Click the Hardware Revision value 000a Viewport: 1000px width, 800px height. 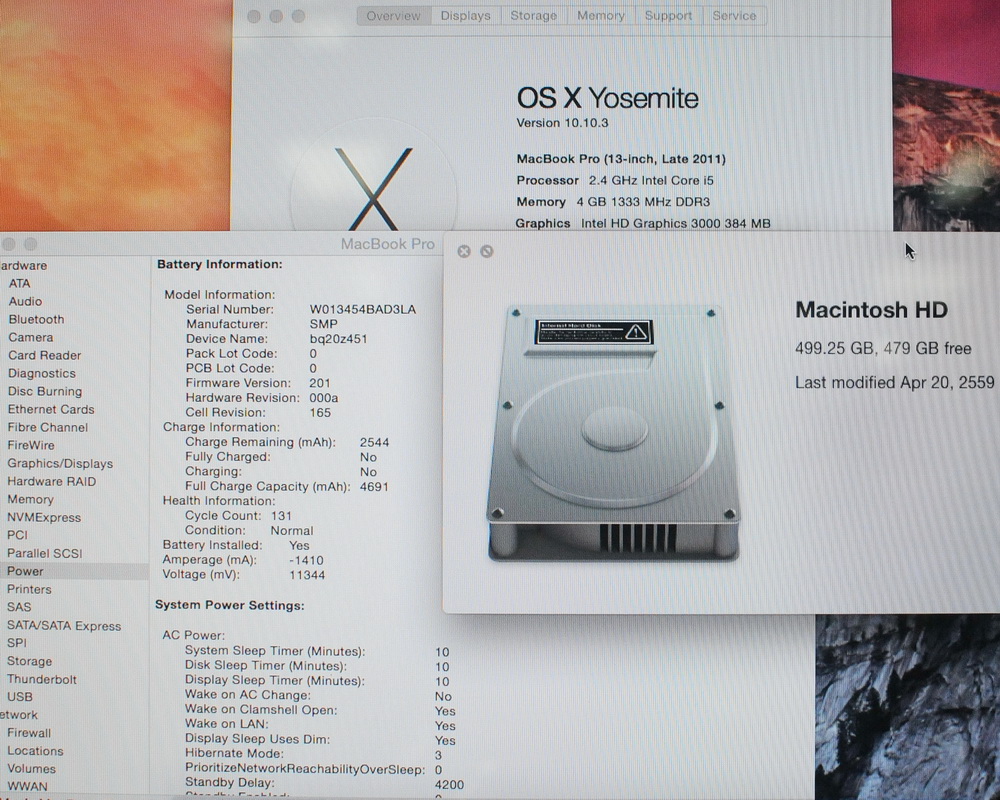pos(324,398)
